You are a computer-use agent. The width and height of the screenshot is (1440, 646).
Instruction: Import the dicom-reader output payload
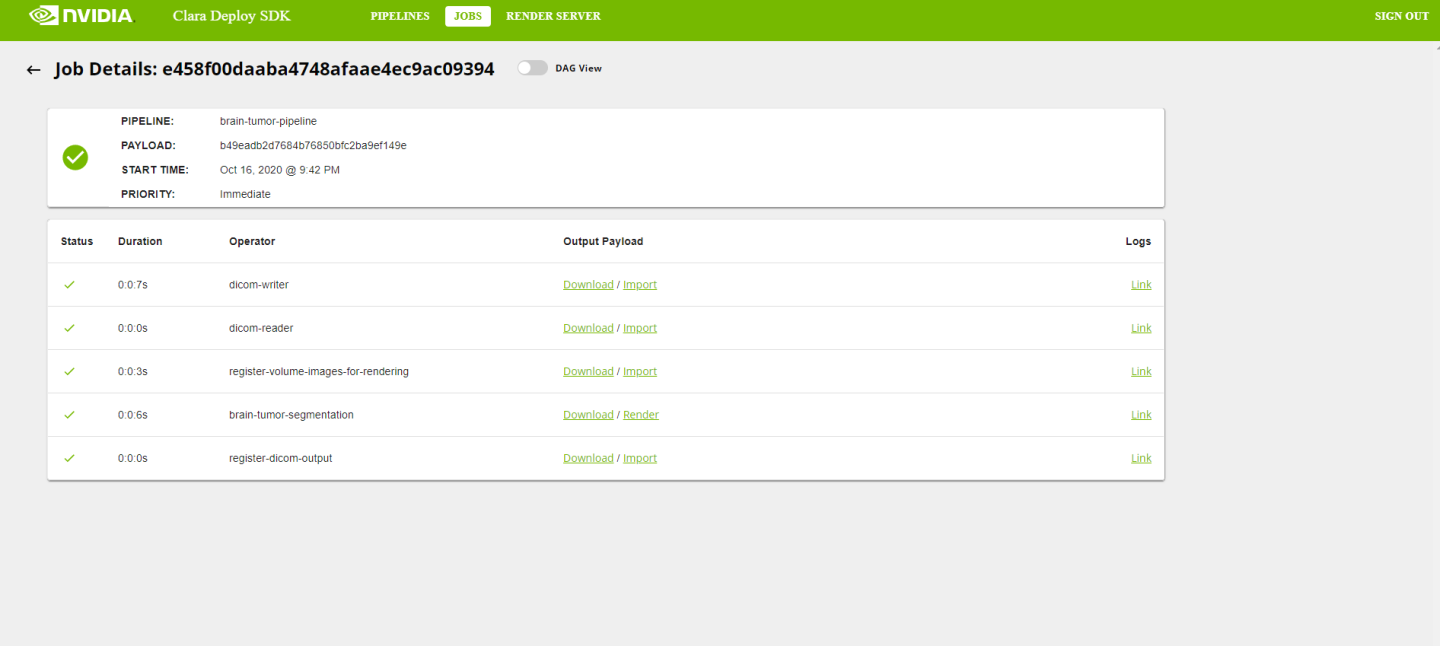coord(640,328)
